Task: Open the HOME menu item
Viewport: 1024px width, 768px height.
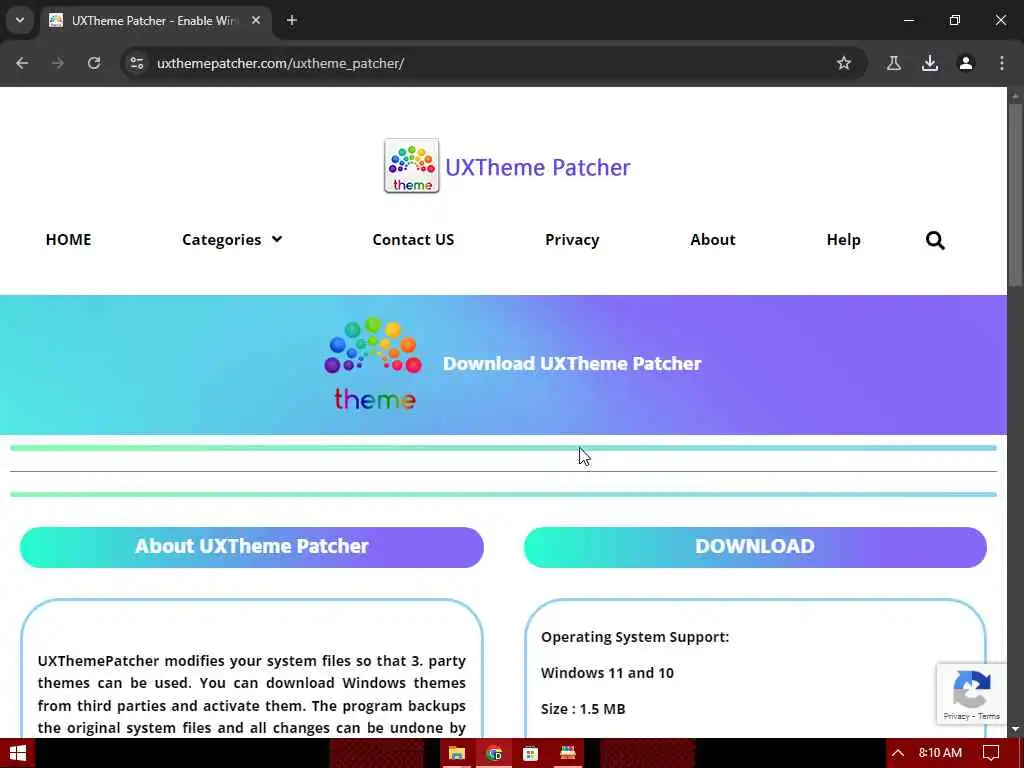Action: (x=69, y=240)
